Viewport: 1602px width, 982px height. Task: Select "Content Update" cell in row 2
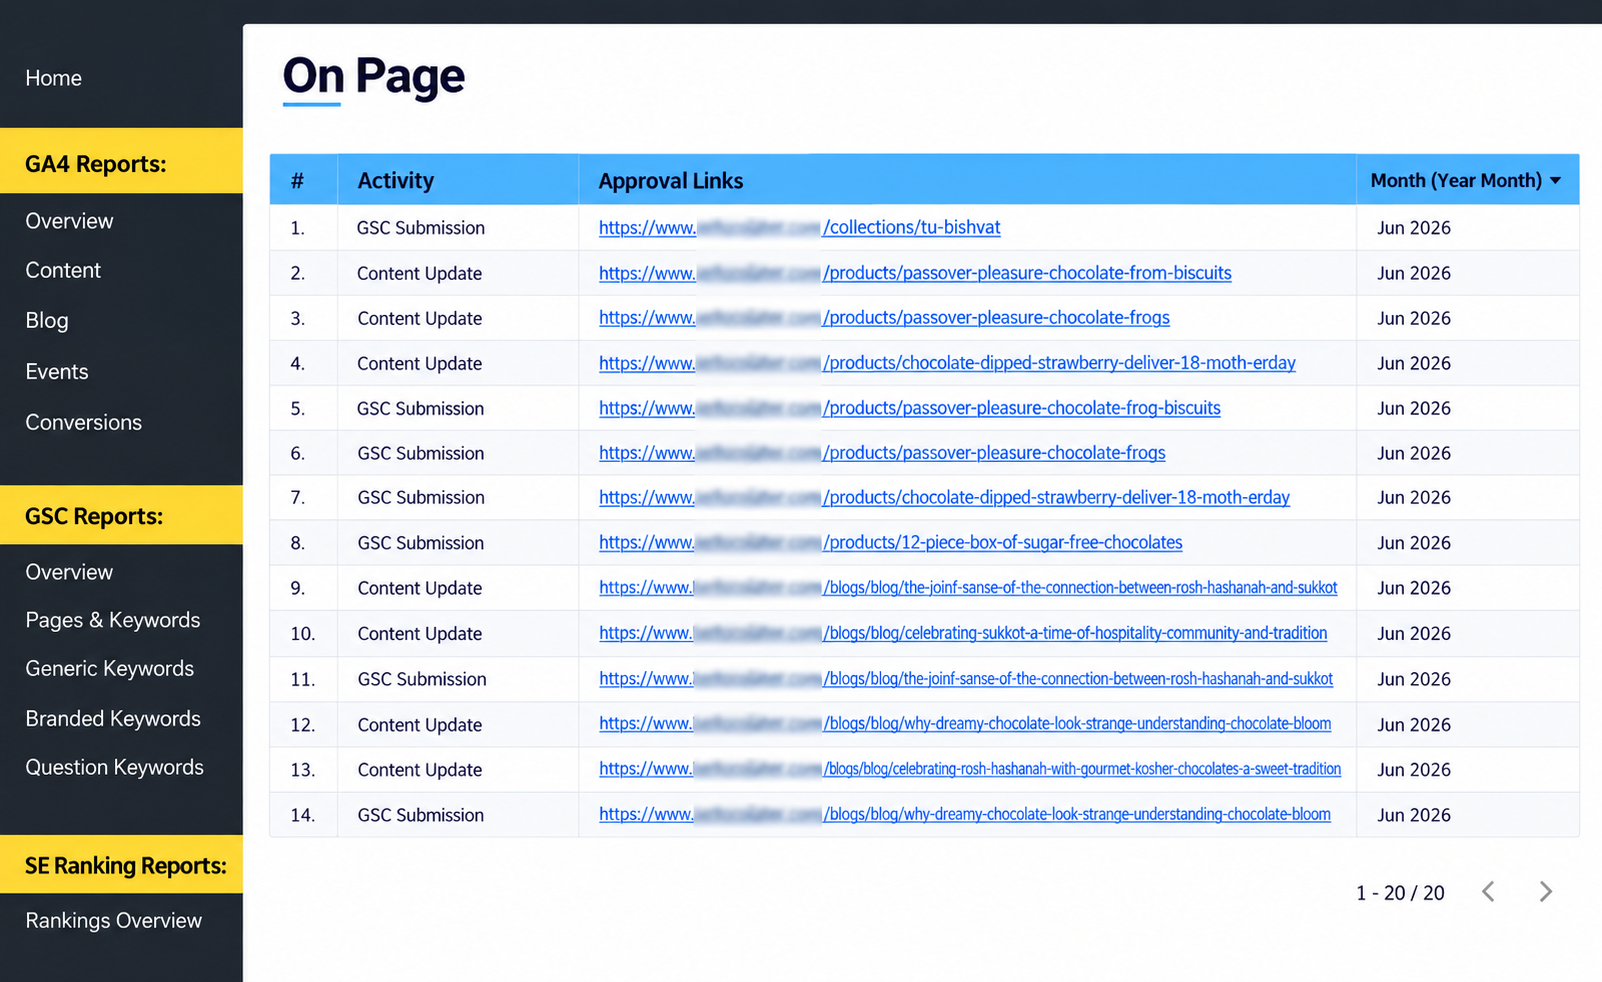pyautogui.click(x=420, y=273)
